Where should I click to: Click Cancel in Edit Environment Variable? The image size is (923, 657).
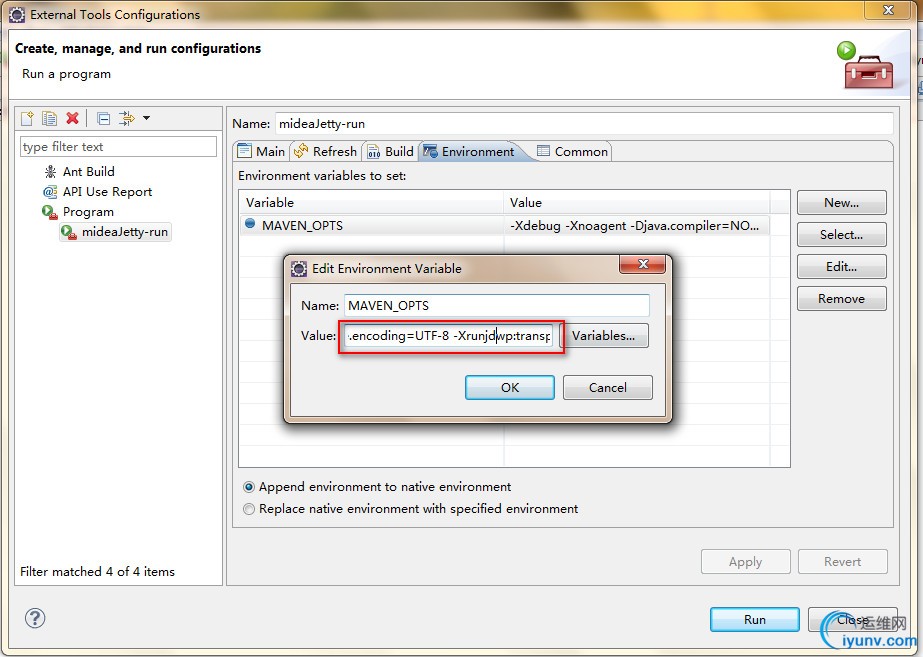point(607,387)
